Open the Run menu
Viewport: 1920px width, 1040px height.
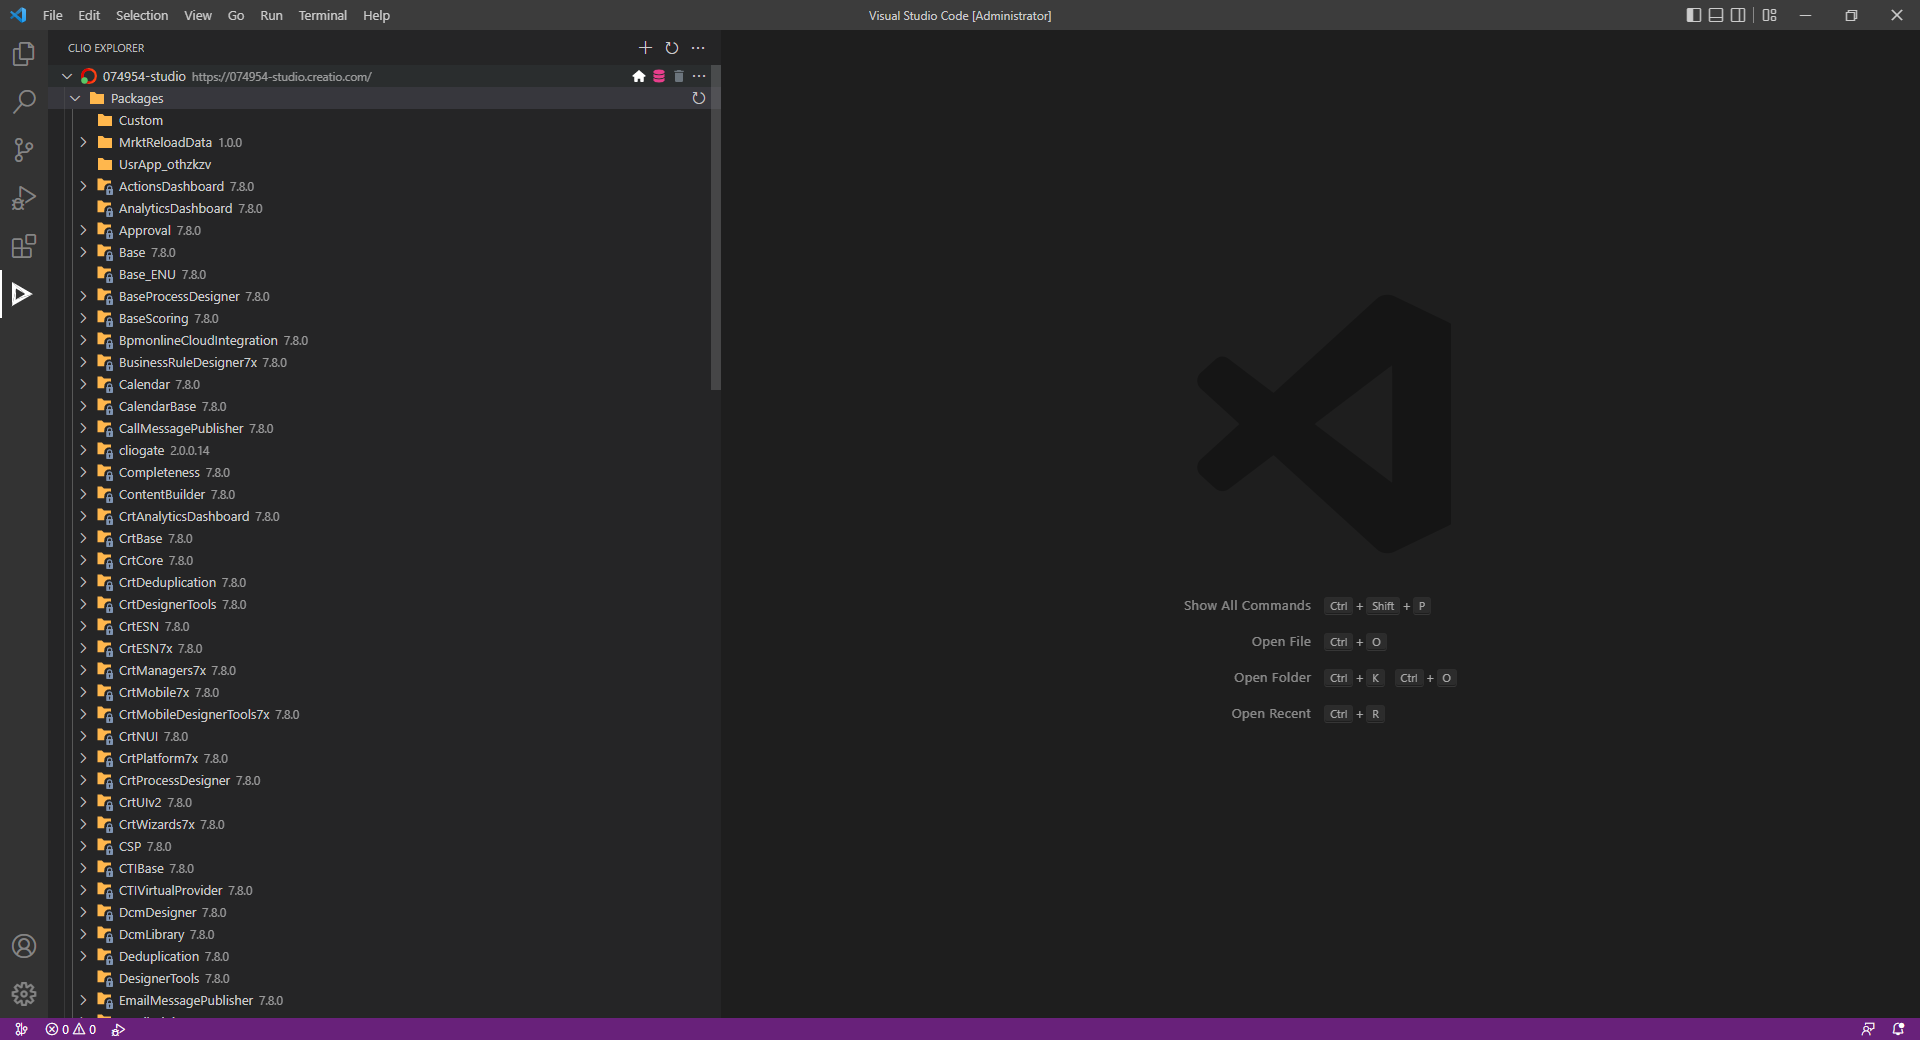(x=270, y=15)
